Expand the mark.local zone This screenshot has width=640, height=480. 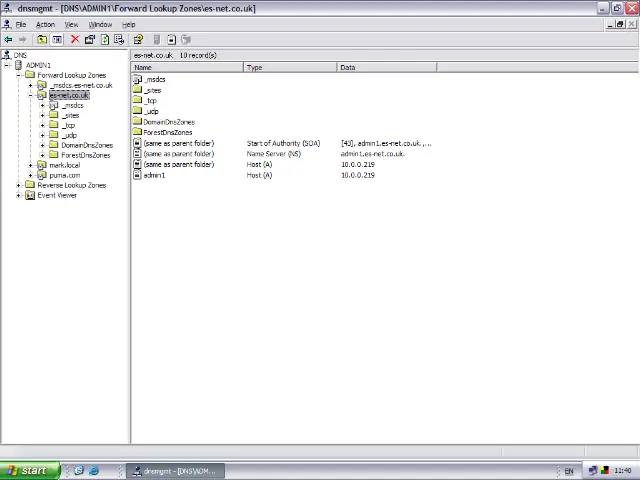pos(30,165)
